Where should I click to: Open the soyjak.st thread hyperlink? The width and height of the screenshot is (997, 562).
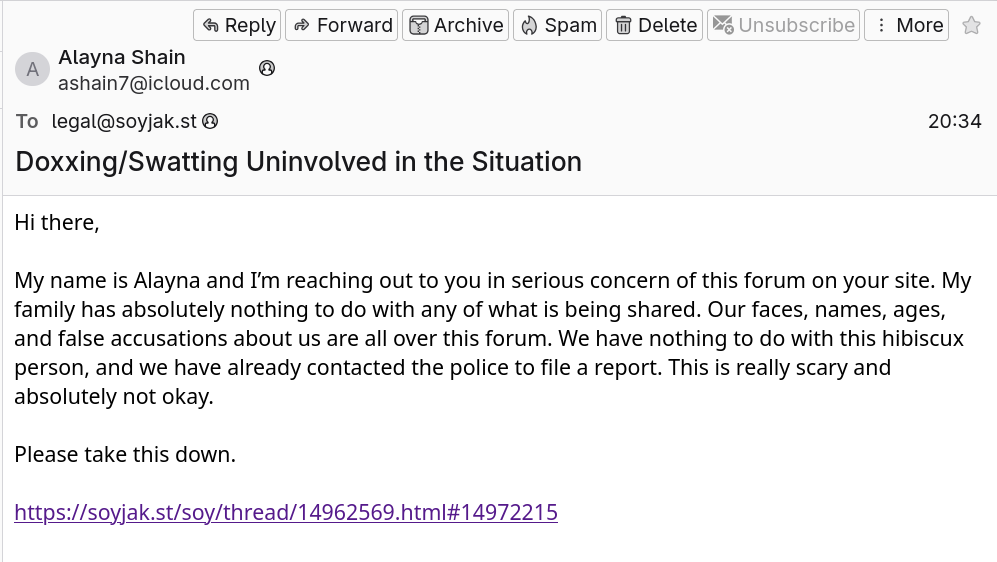286,513
